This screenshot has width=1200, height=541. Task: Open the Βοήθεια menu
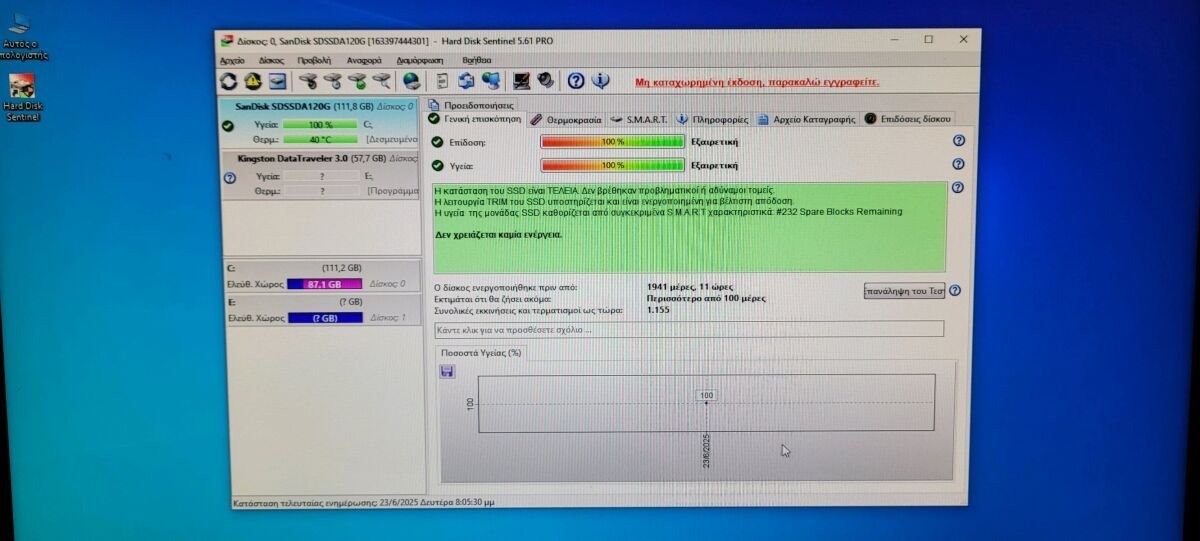click(476, 60)
